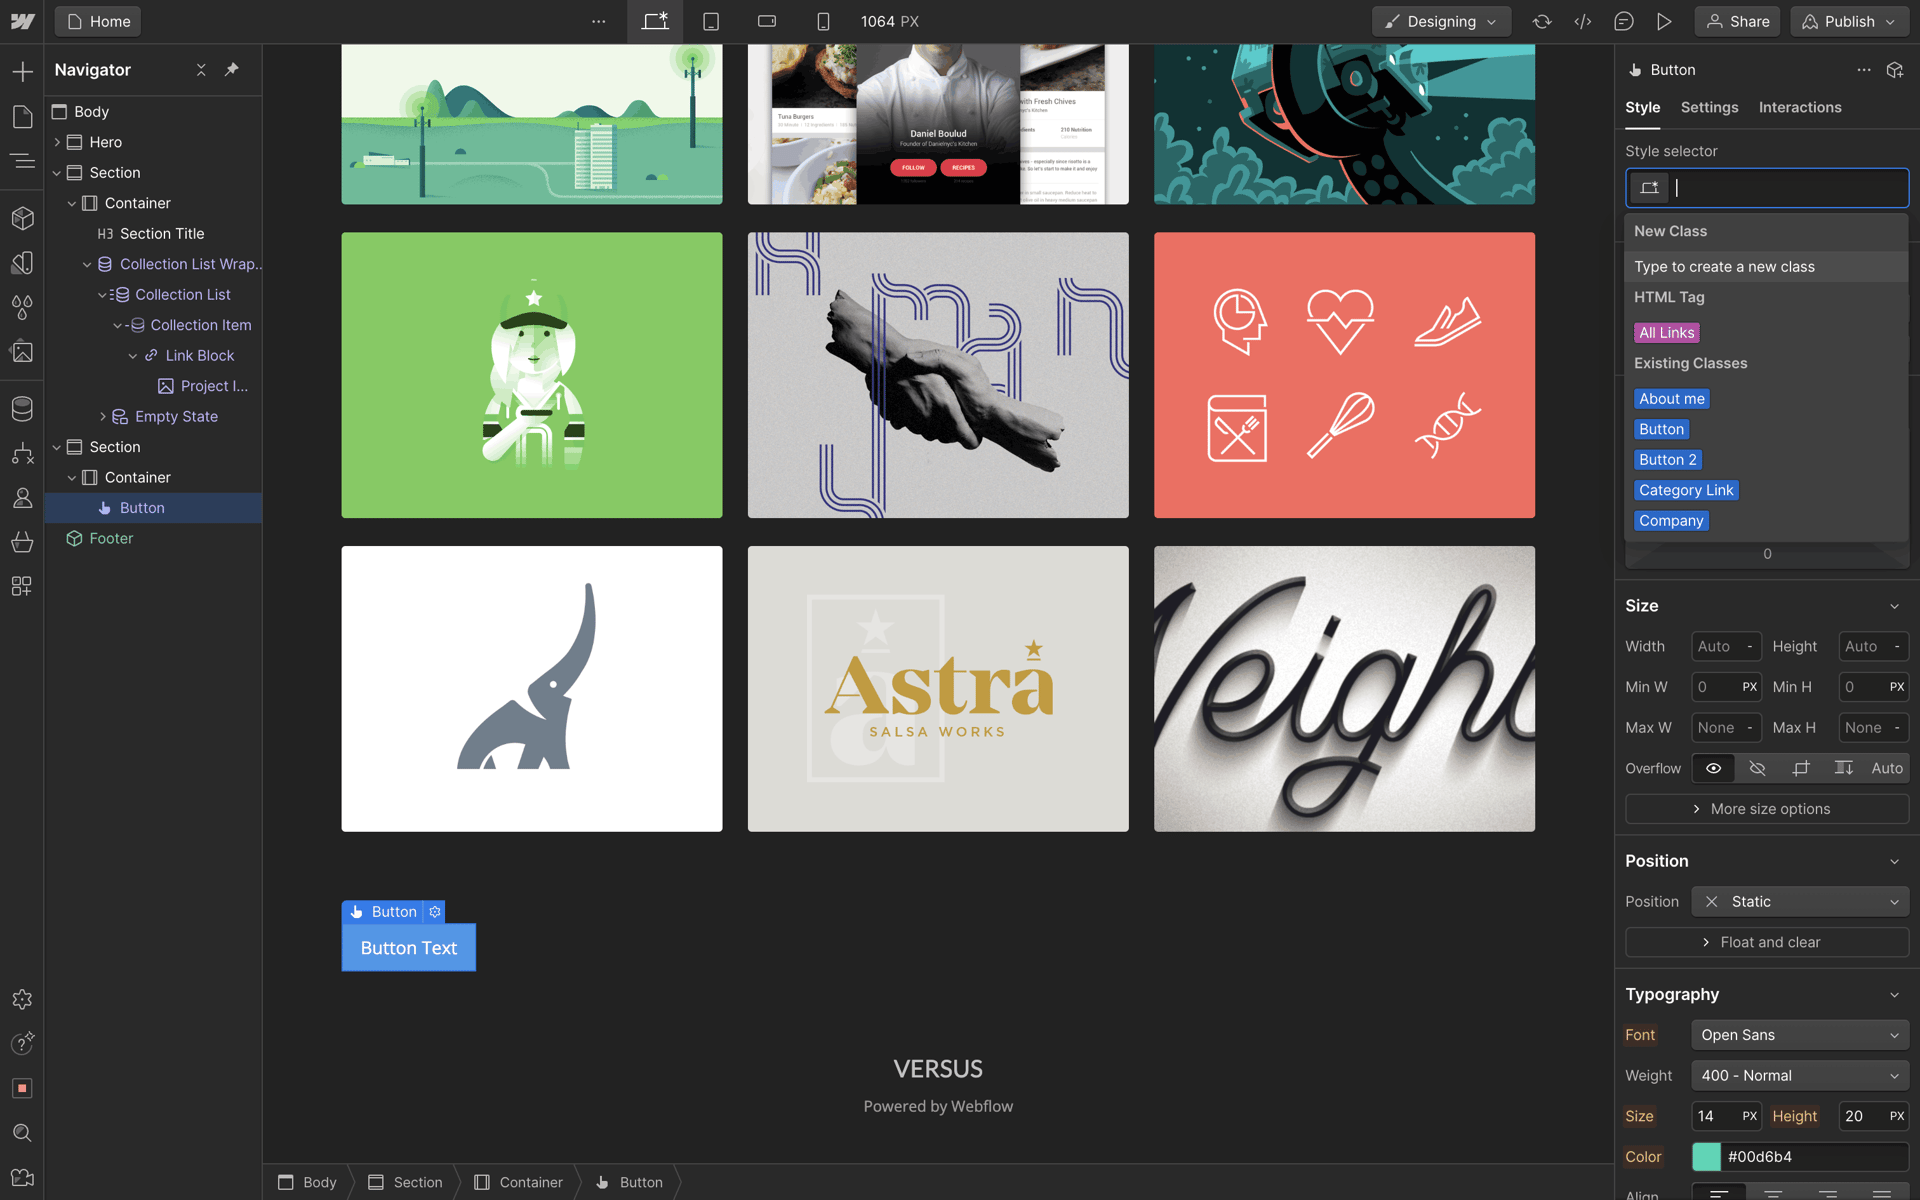
Task: Open the code export icon
Action: point(1583,21)
